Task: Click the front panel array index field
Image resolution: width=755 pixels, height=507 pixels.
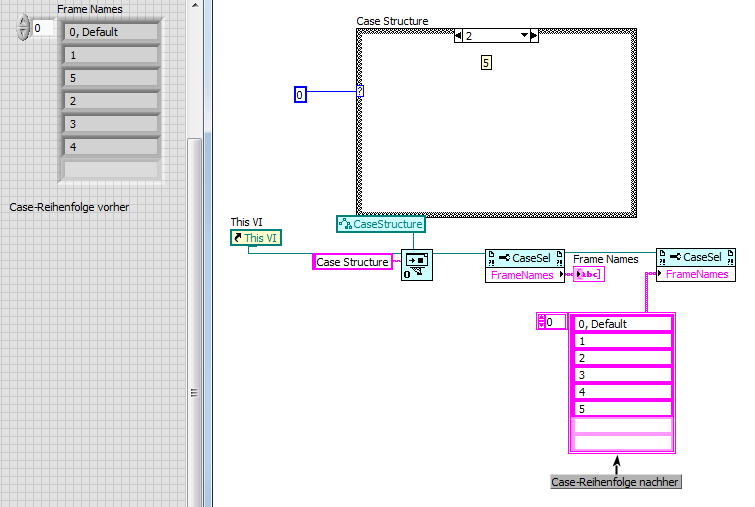Action: pos(44,28)
